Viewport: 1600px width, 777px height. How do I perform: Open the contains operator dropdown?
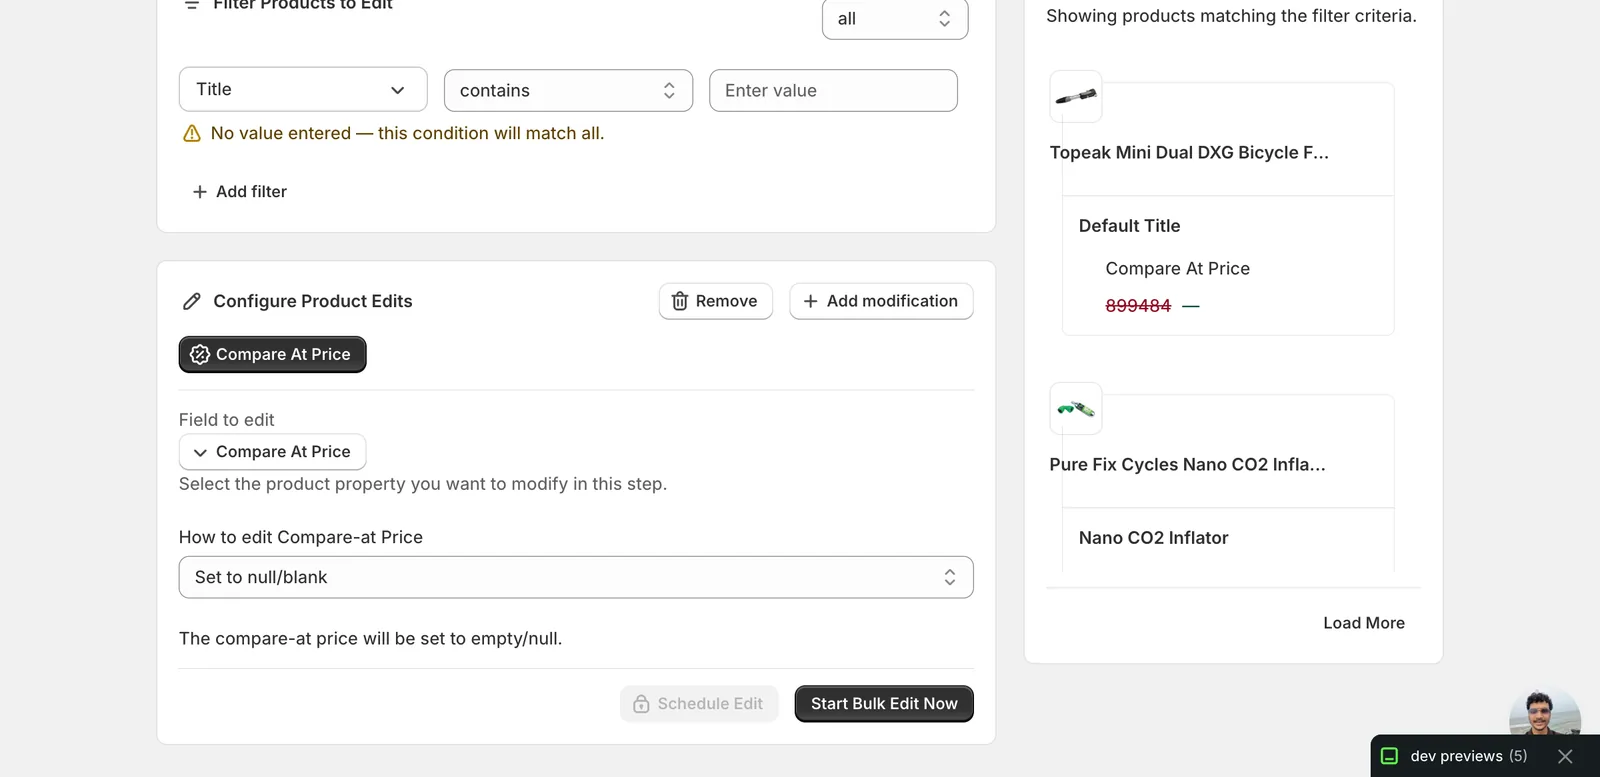pyautogui.click(x=568, y=90)
